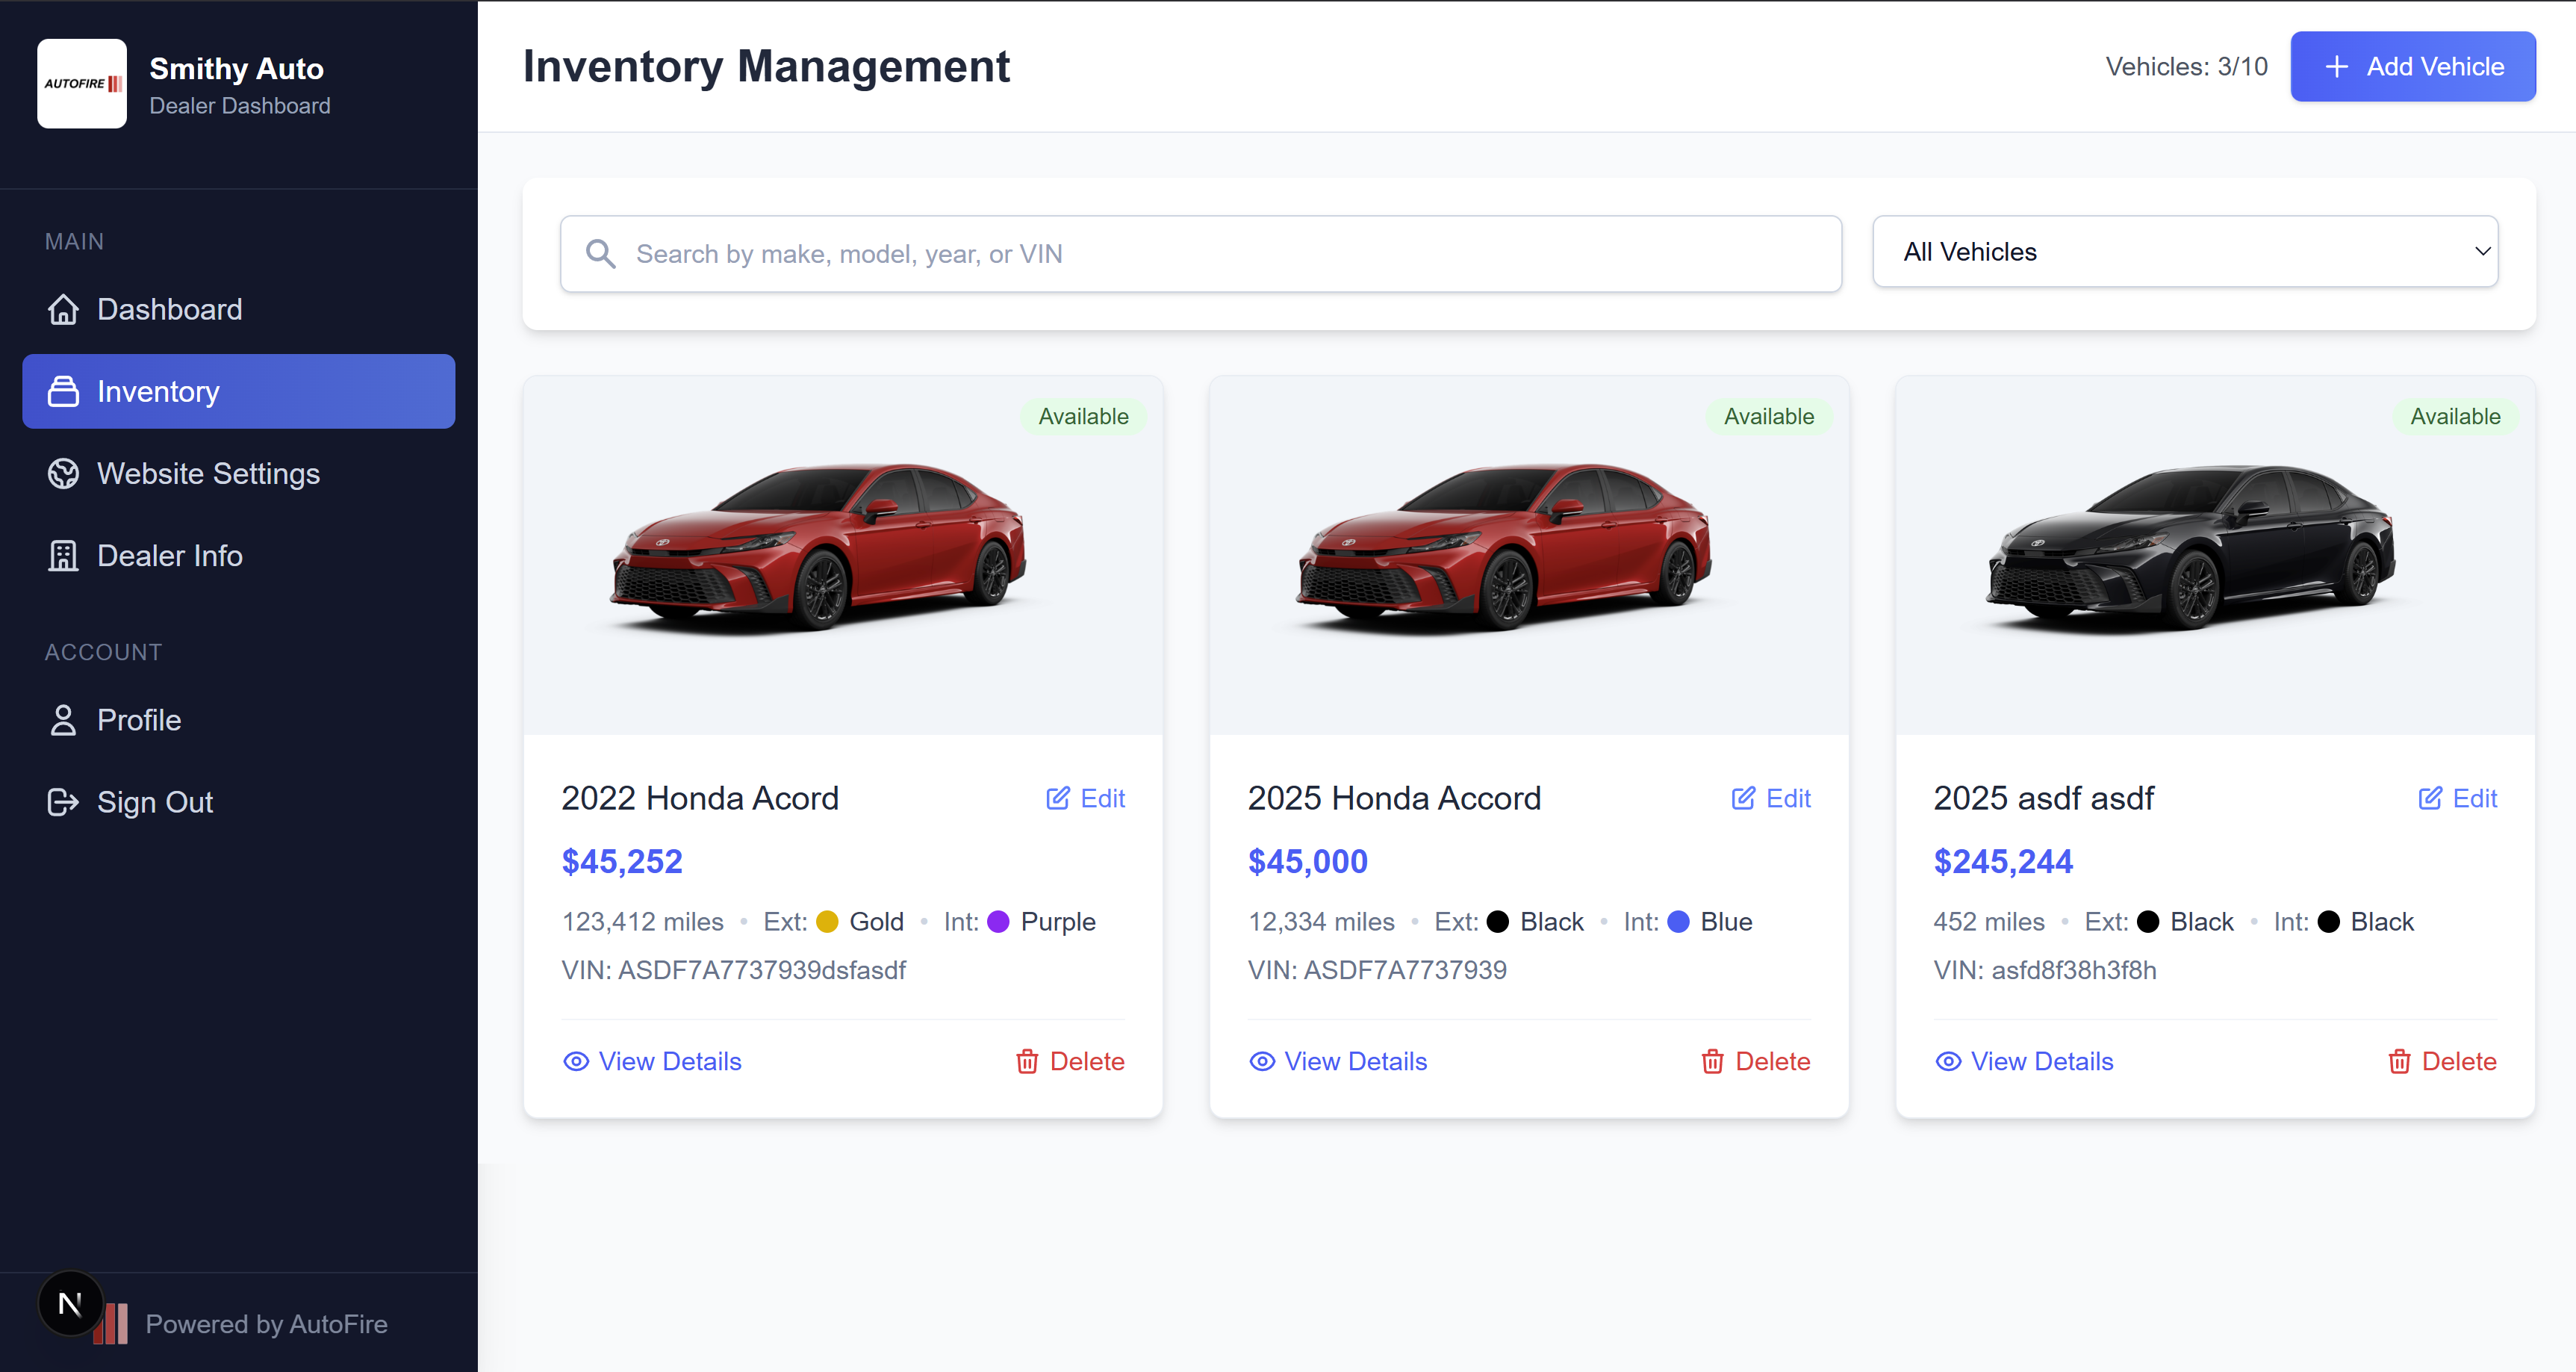
Task: Click the eye icon on 2025 Honda Accord card
Action: [x=1262, y=1062]
